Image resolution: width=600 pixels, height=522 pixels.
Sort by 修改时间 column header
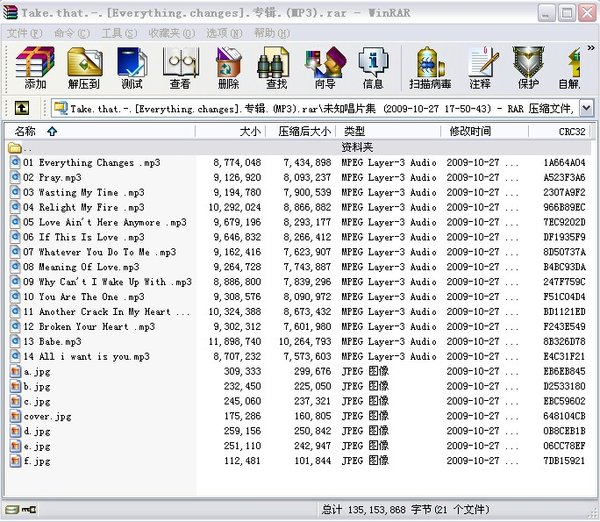484,131
